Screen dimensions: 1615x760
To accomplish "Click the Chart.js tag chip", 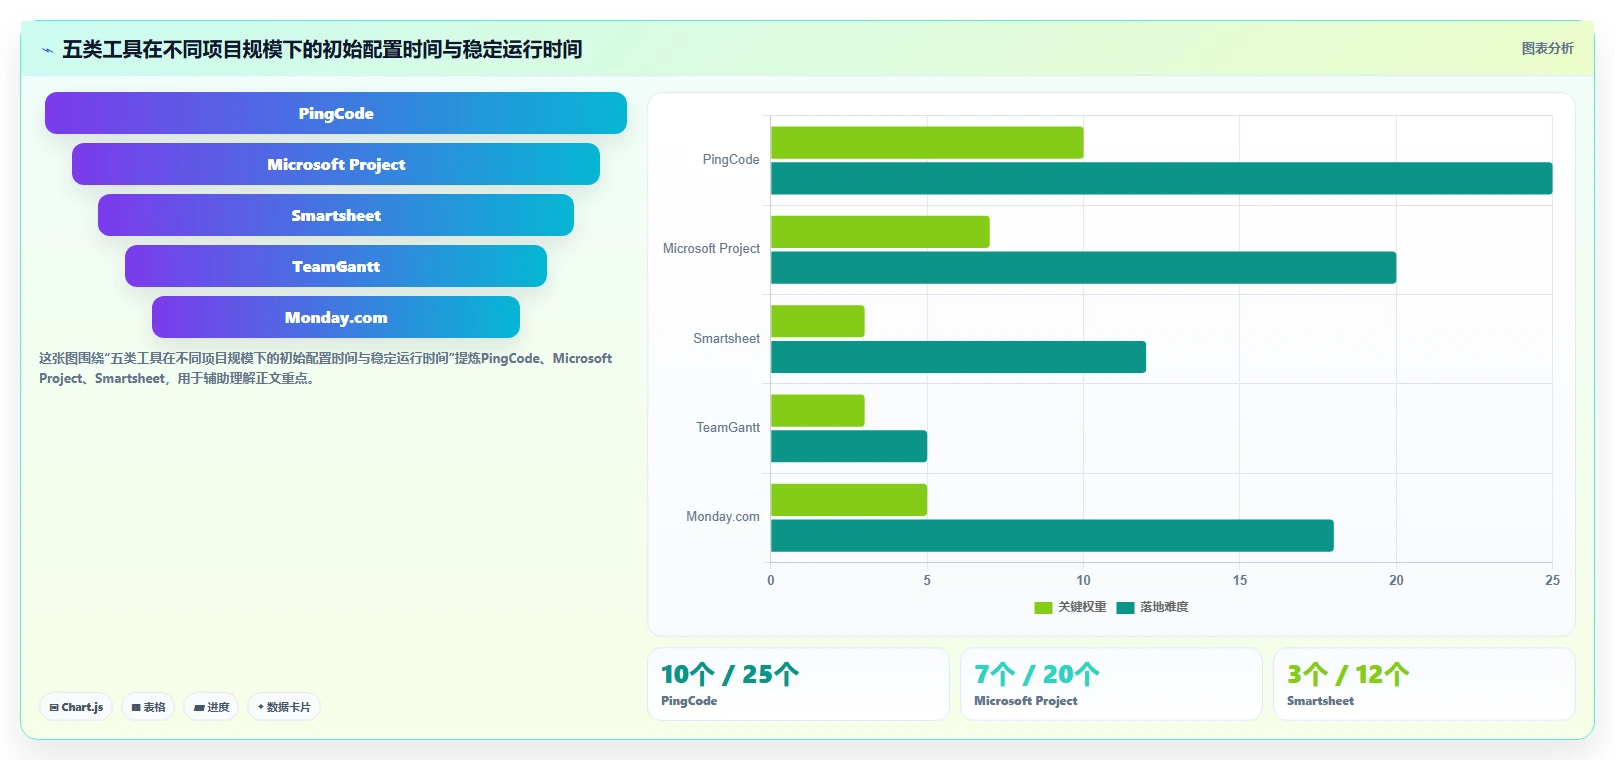I will pyautogui.click(x=76, y=707).
